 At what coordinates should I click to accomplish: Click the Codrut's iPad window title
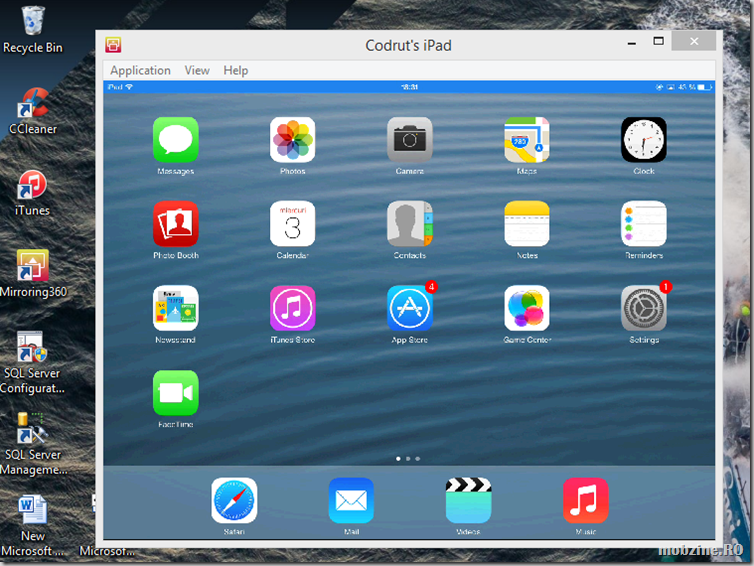point(408,45)
